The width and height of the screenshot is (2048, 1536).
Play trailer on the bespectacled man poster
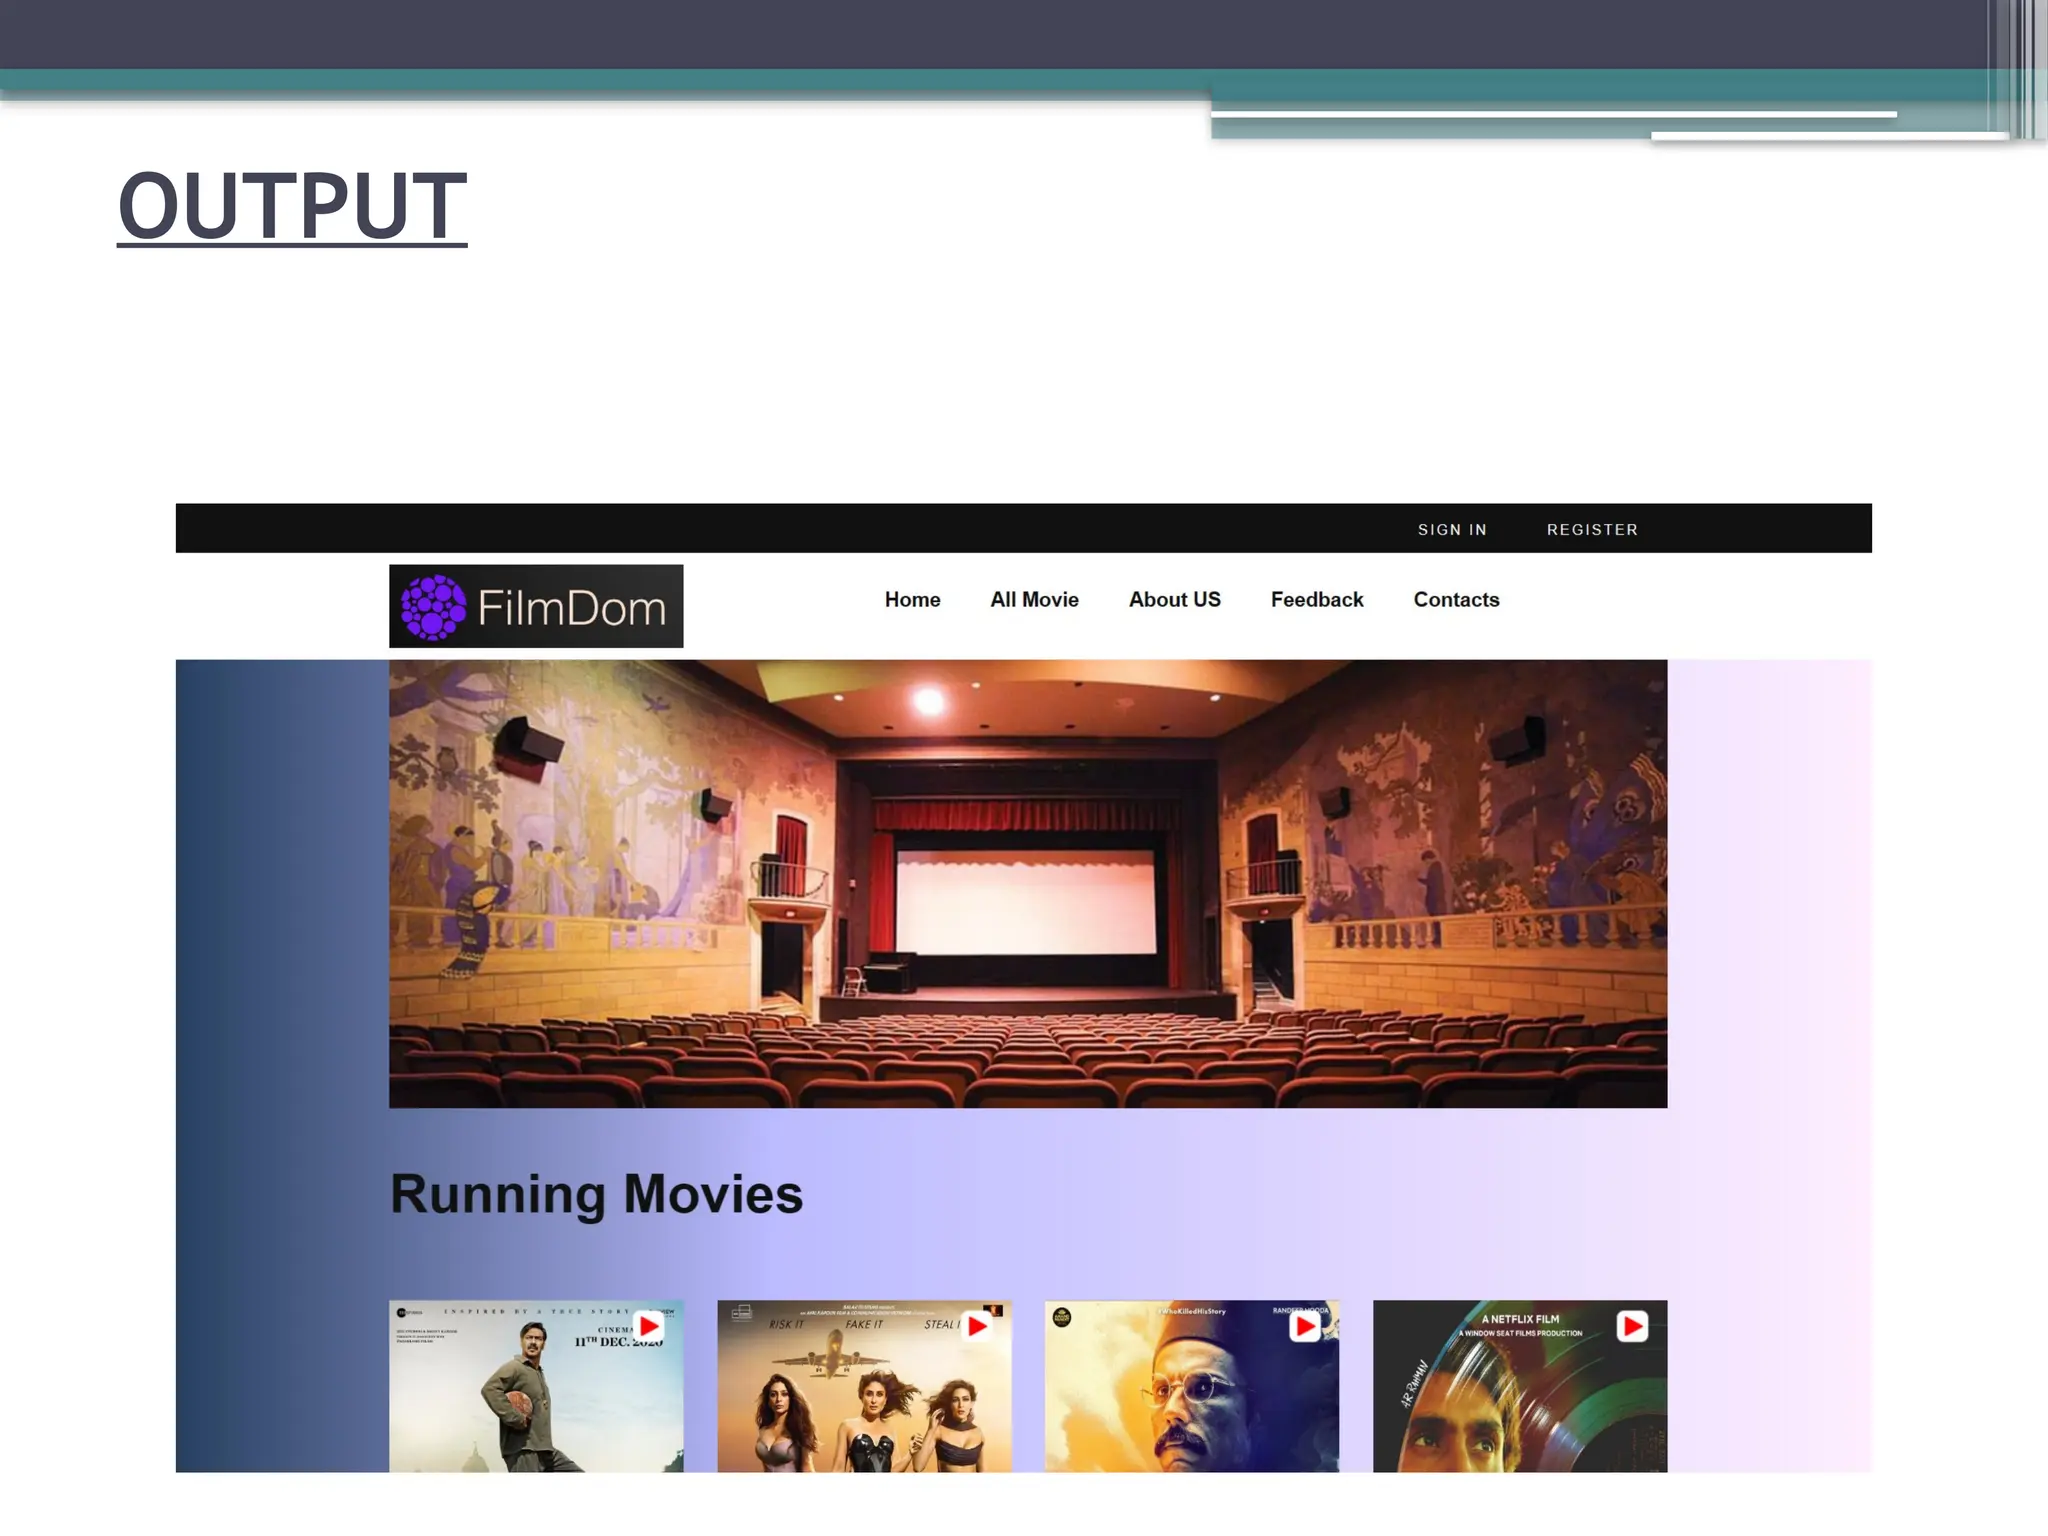[x=1304, y=1327]
